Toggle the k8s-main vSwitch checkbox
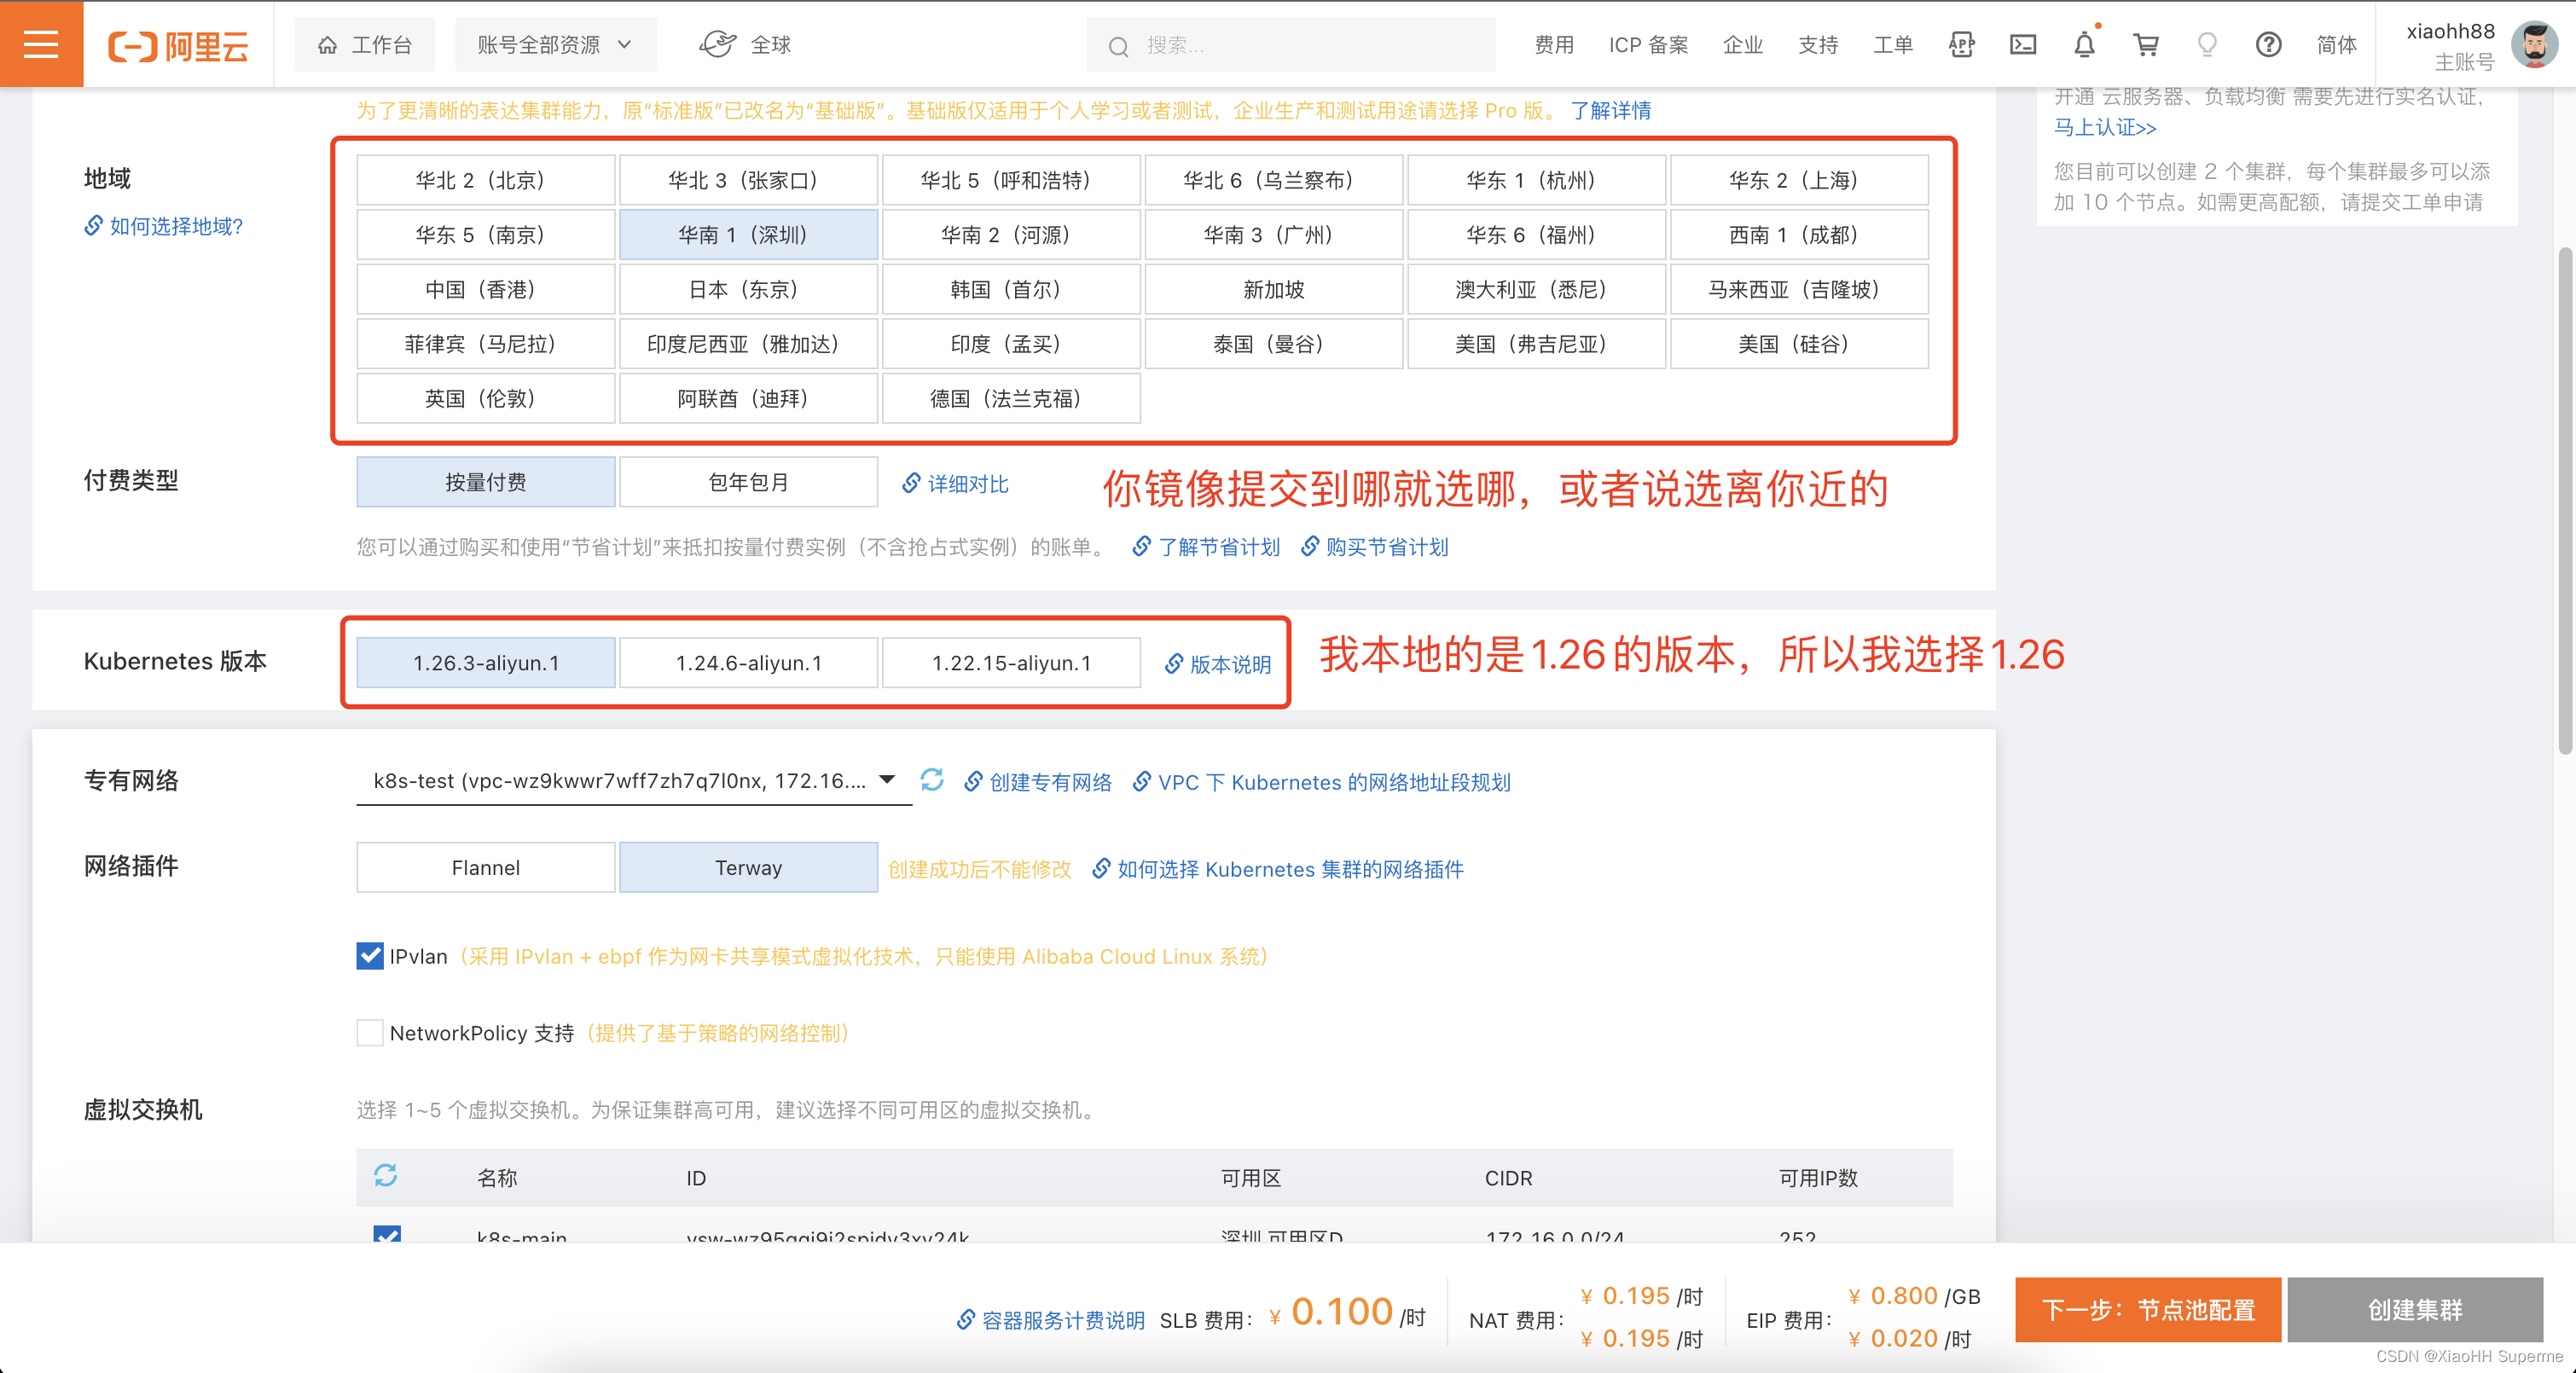The width and height of the screenshot is (2576, 1373). tap(387, 1236)
